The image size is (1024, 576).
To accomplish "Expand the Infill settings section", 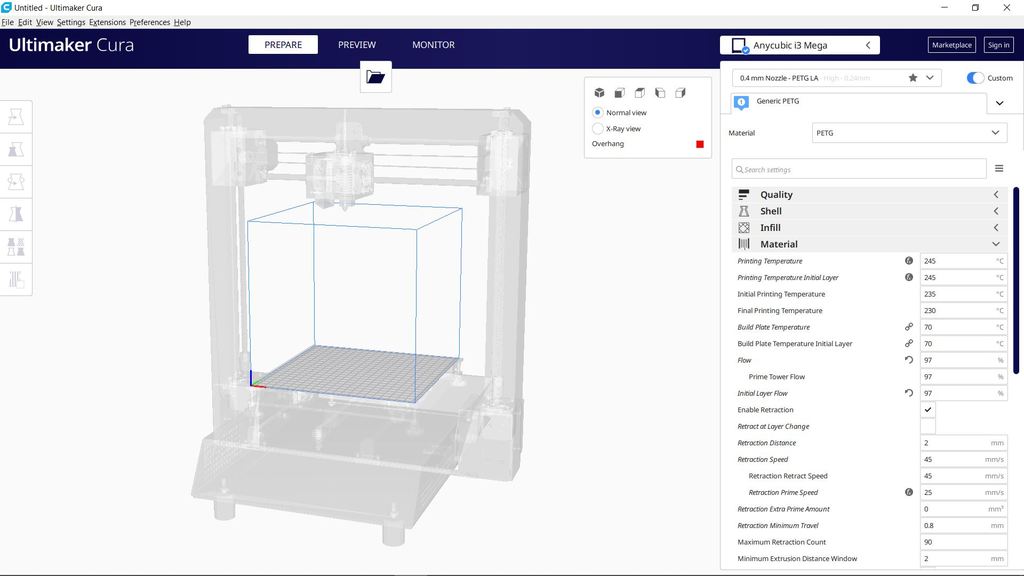I will point(871,227).
